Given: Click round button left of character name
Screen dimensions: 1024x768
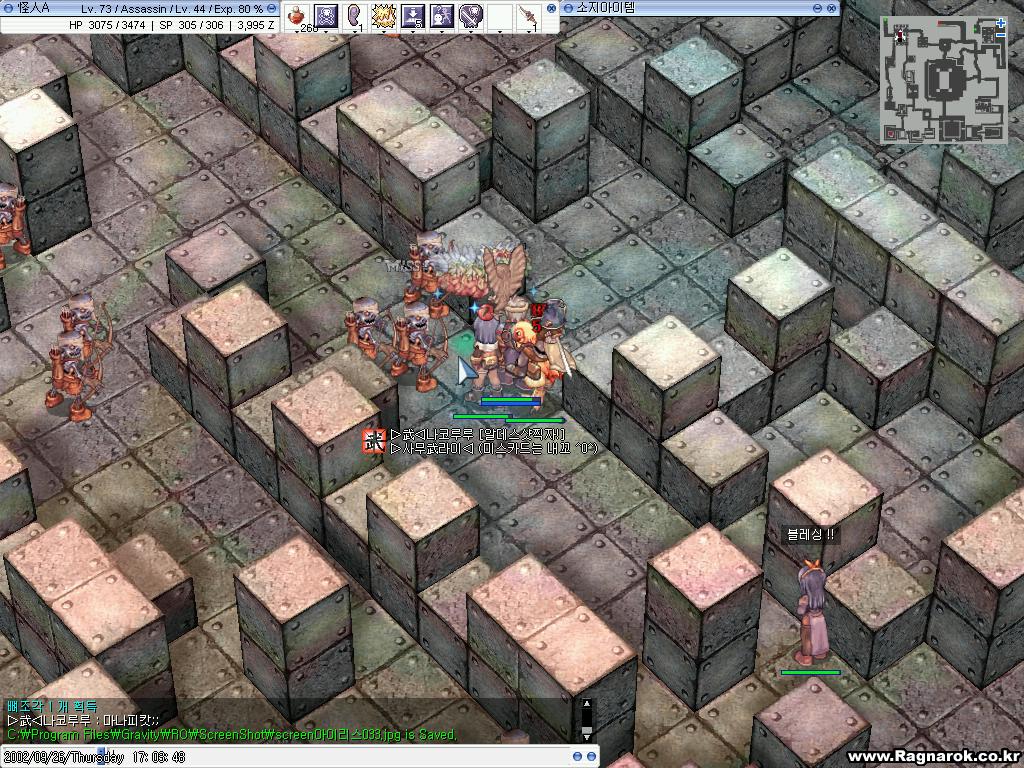Looking at the screenshot, I should [x=8, y=8].
